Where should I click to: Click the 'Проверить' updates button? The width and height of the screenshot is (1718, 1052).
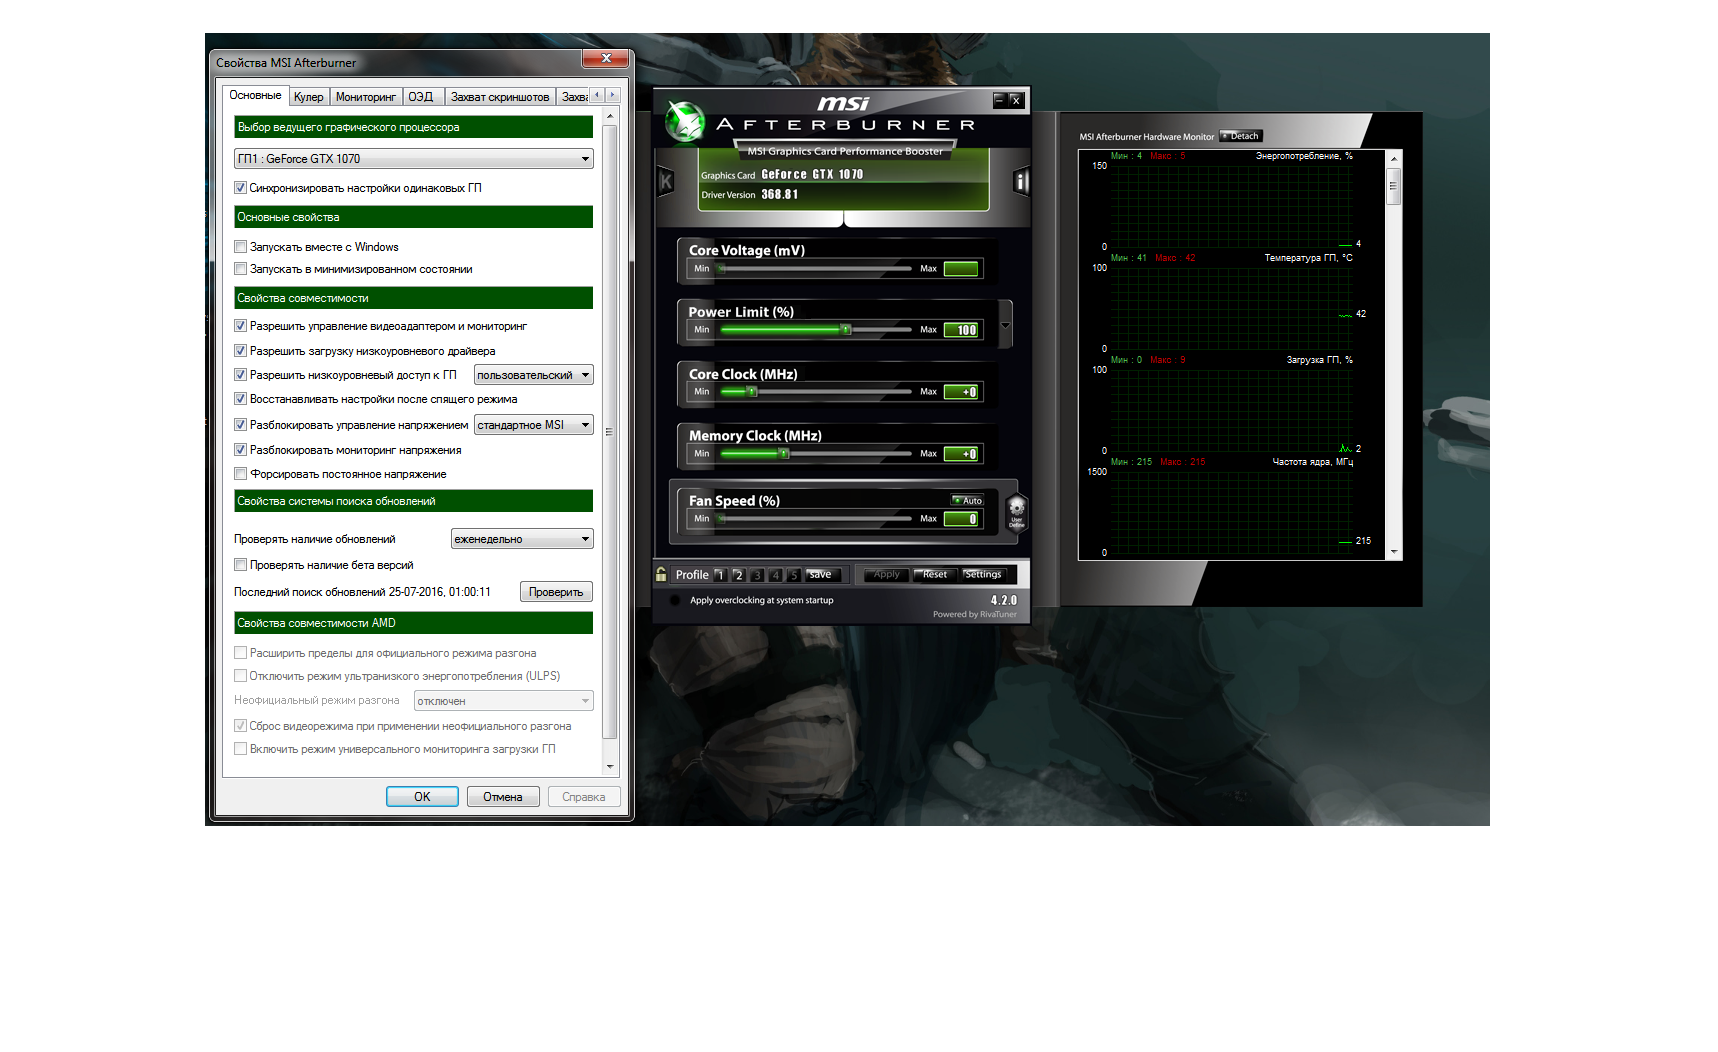point(556,592)
